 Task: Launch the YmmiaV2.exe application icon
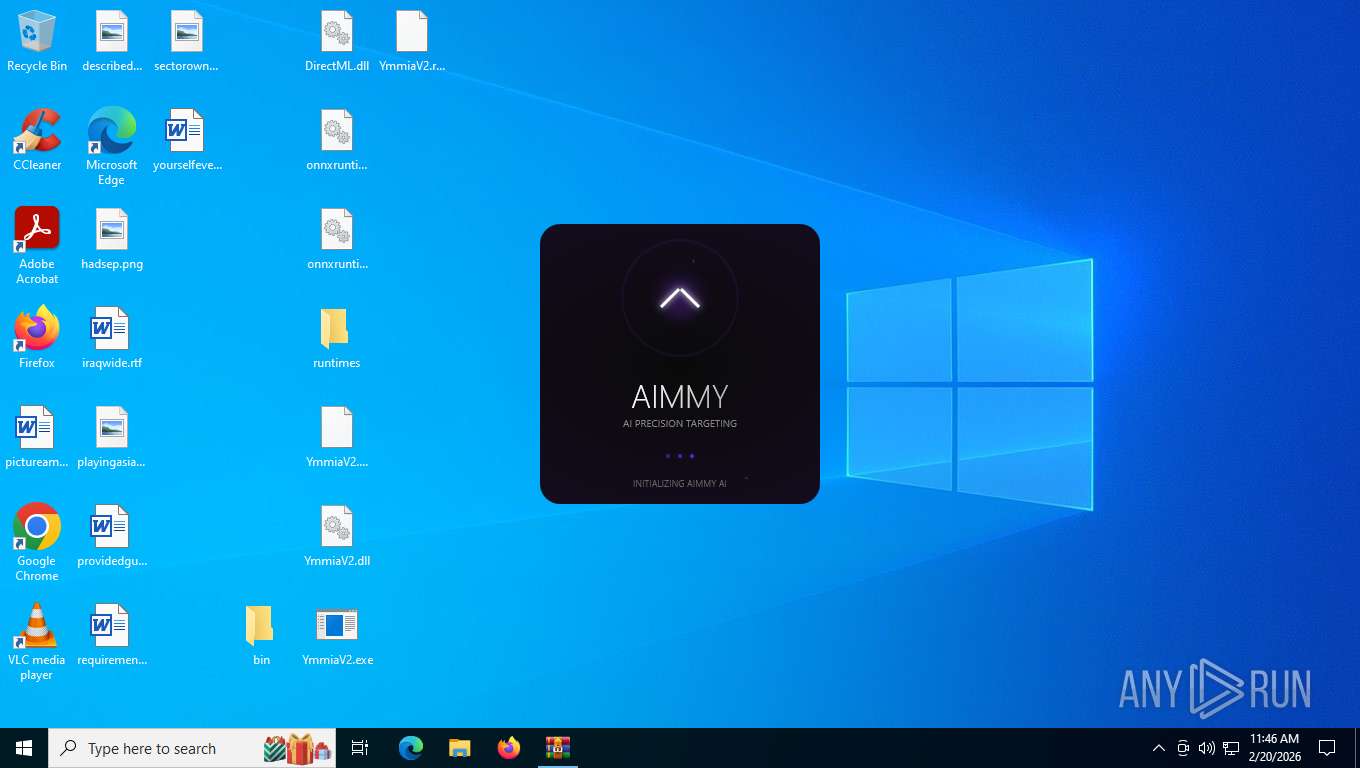tap(337, 635)
